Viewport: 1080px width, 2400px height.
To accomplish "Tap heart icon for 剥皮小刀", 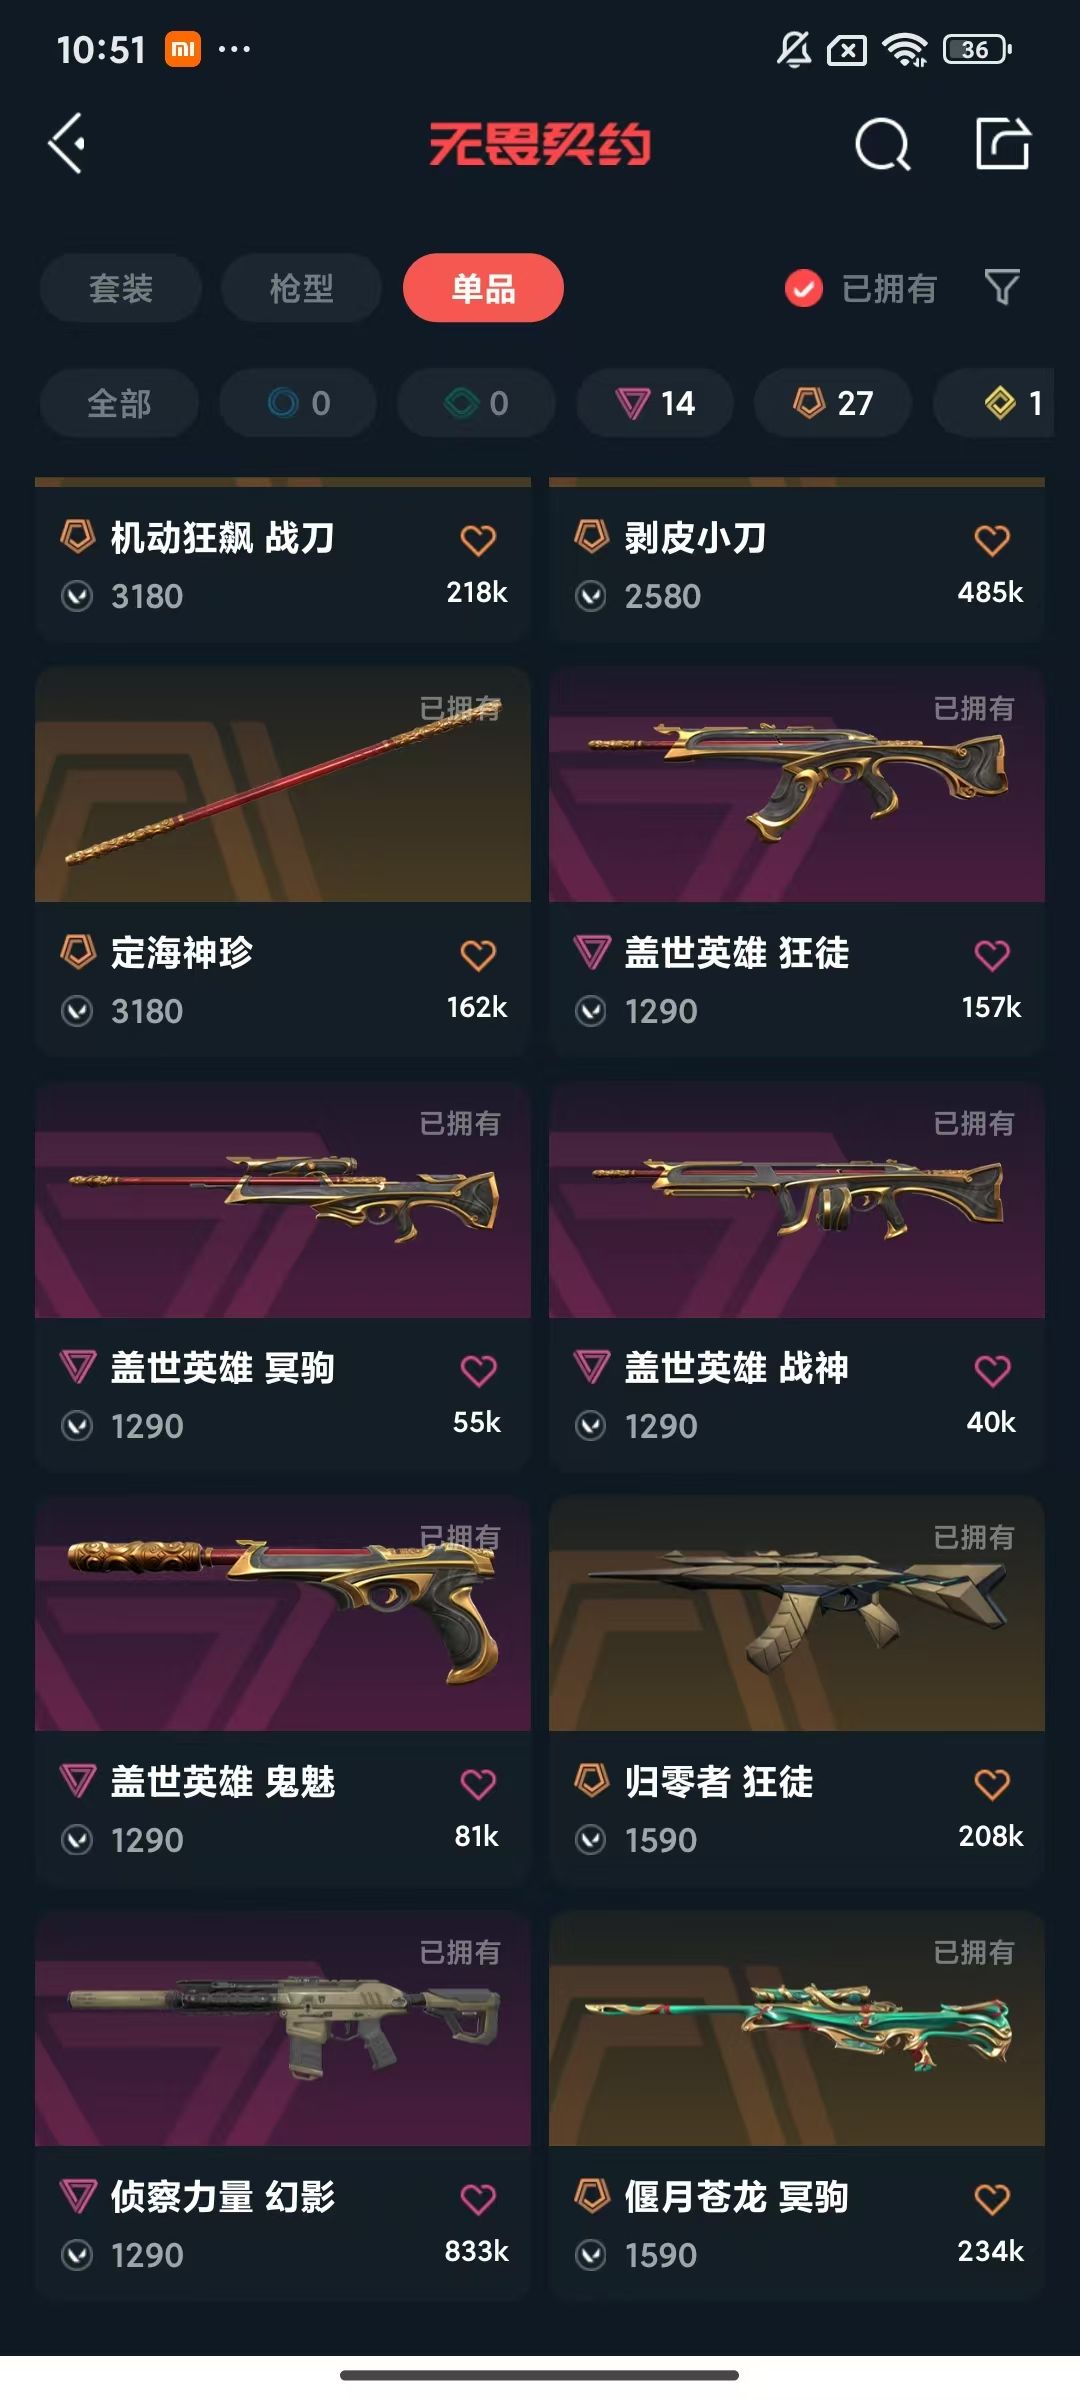I will coord(992,540).
